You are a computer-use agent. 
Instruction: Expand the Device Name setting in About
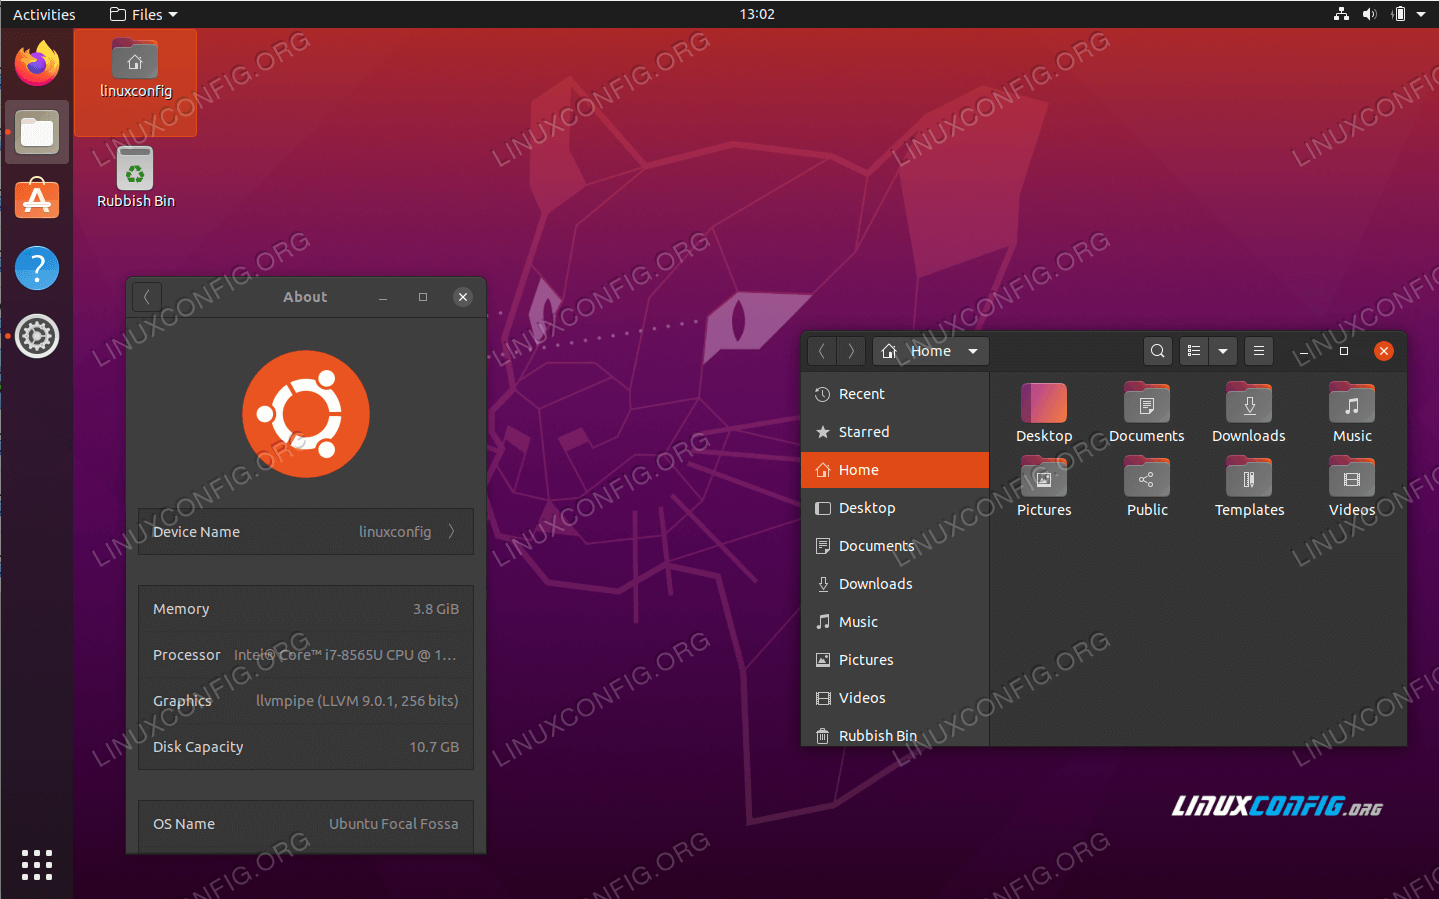[x=451, y=531]
